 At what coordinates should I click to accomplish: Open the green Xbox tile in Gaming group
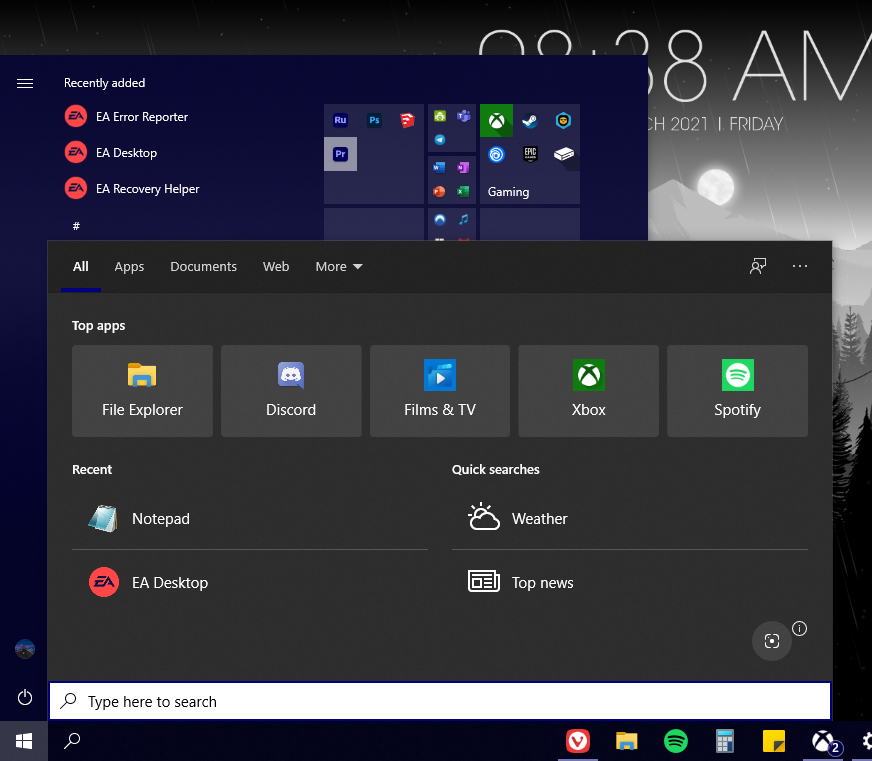coord(496,120)
